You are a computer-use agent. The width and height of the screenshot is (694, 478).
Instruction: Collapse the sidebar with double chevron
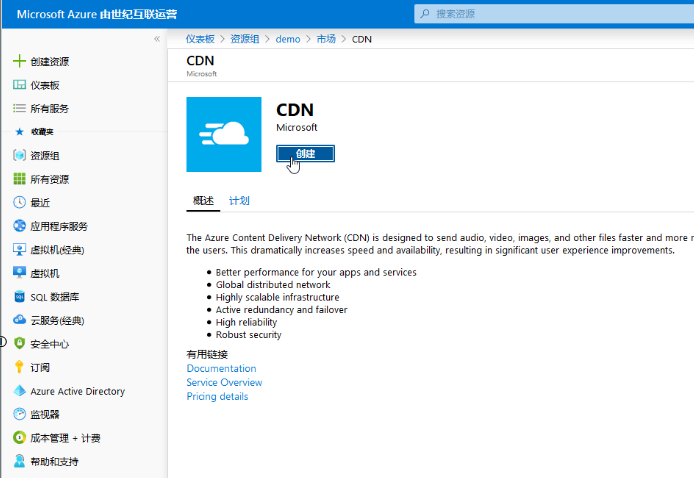pos(157,39)
